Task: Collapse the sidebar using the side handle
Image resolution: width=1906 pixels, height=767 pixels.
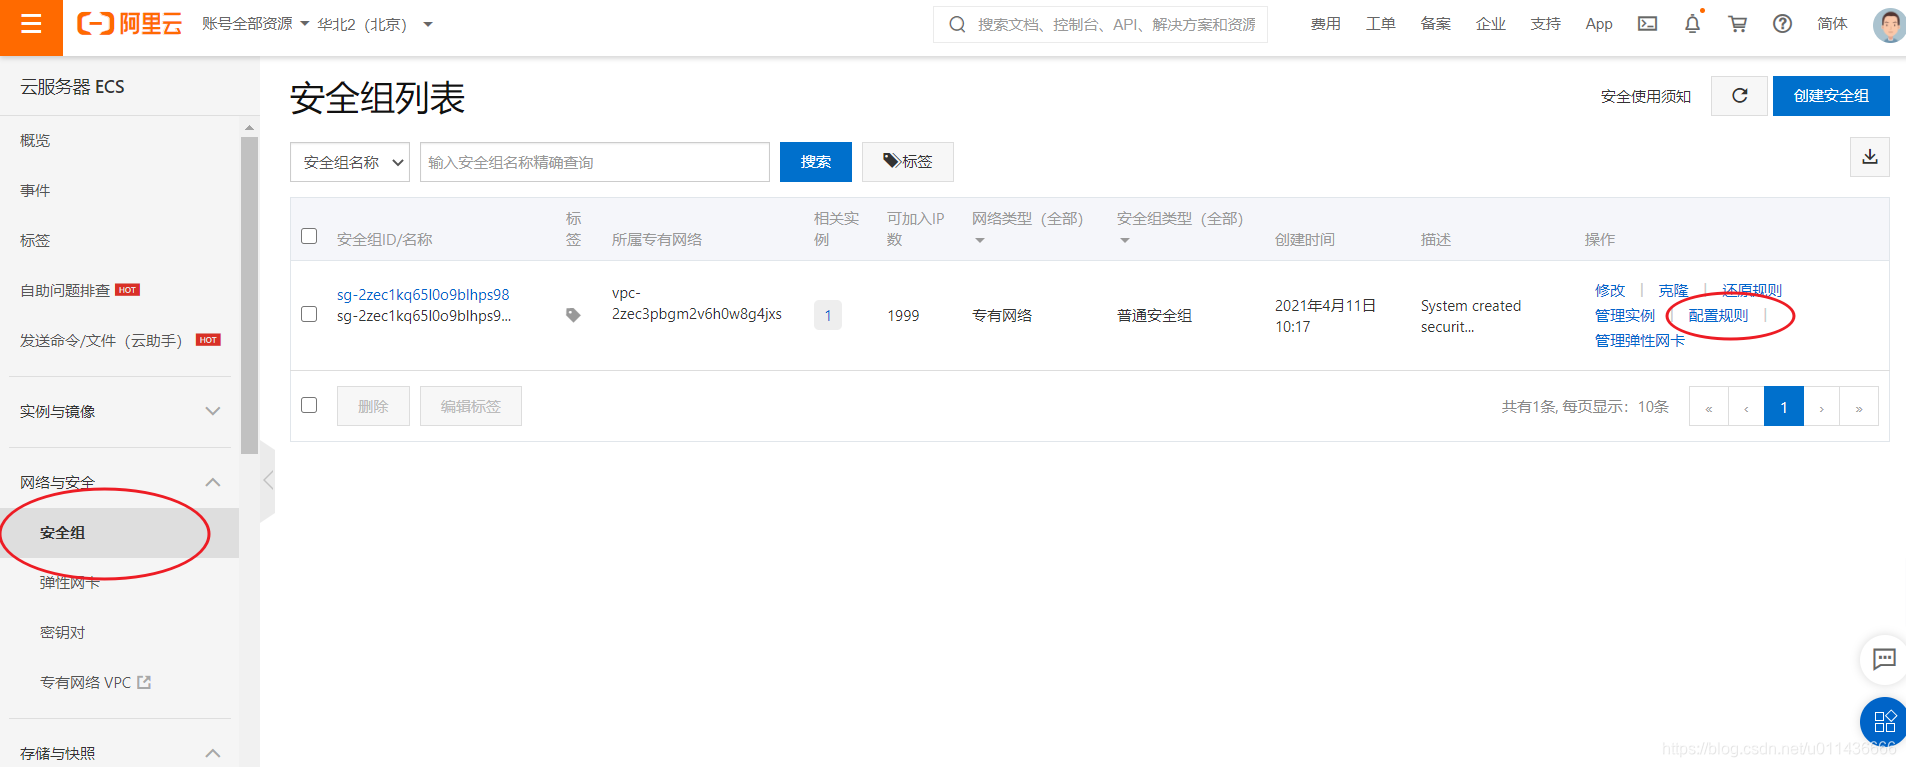Action: [267, 481]
